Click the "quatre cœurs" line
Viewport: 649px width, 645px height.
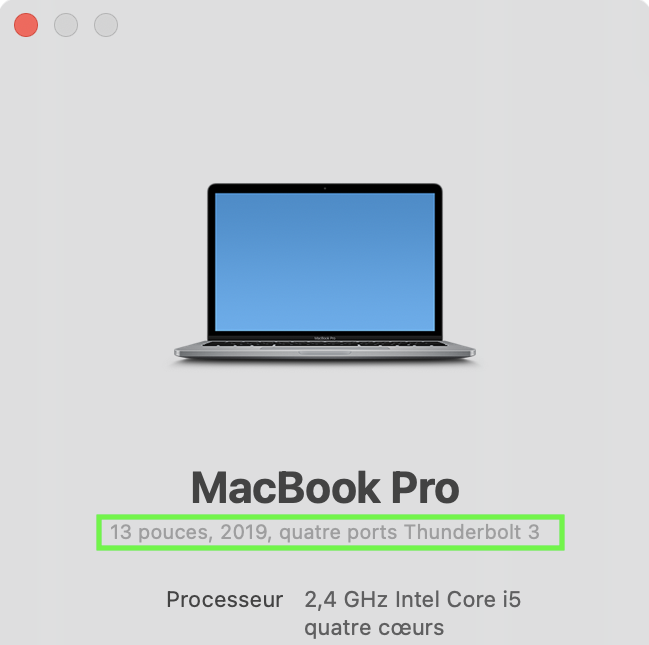click(x=374, y=628)
